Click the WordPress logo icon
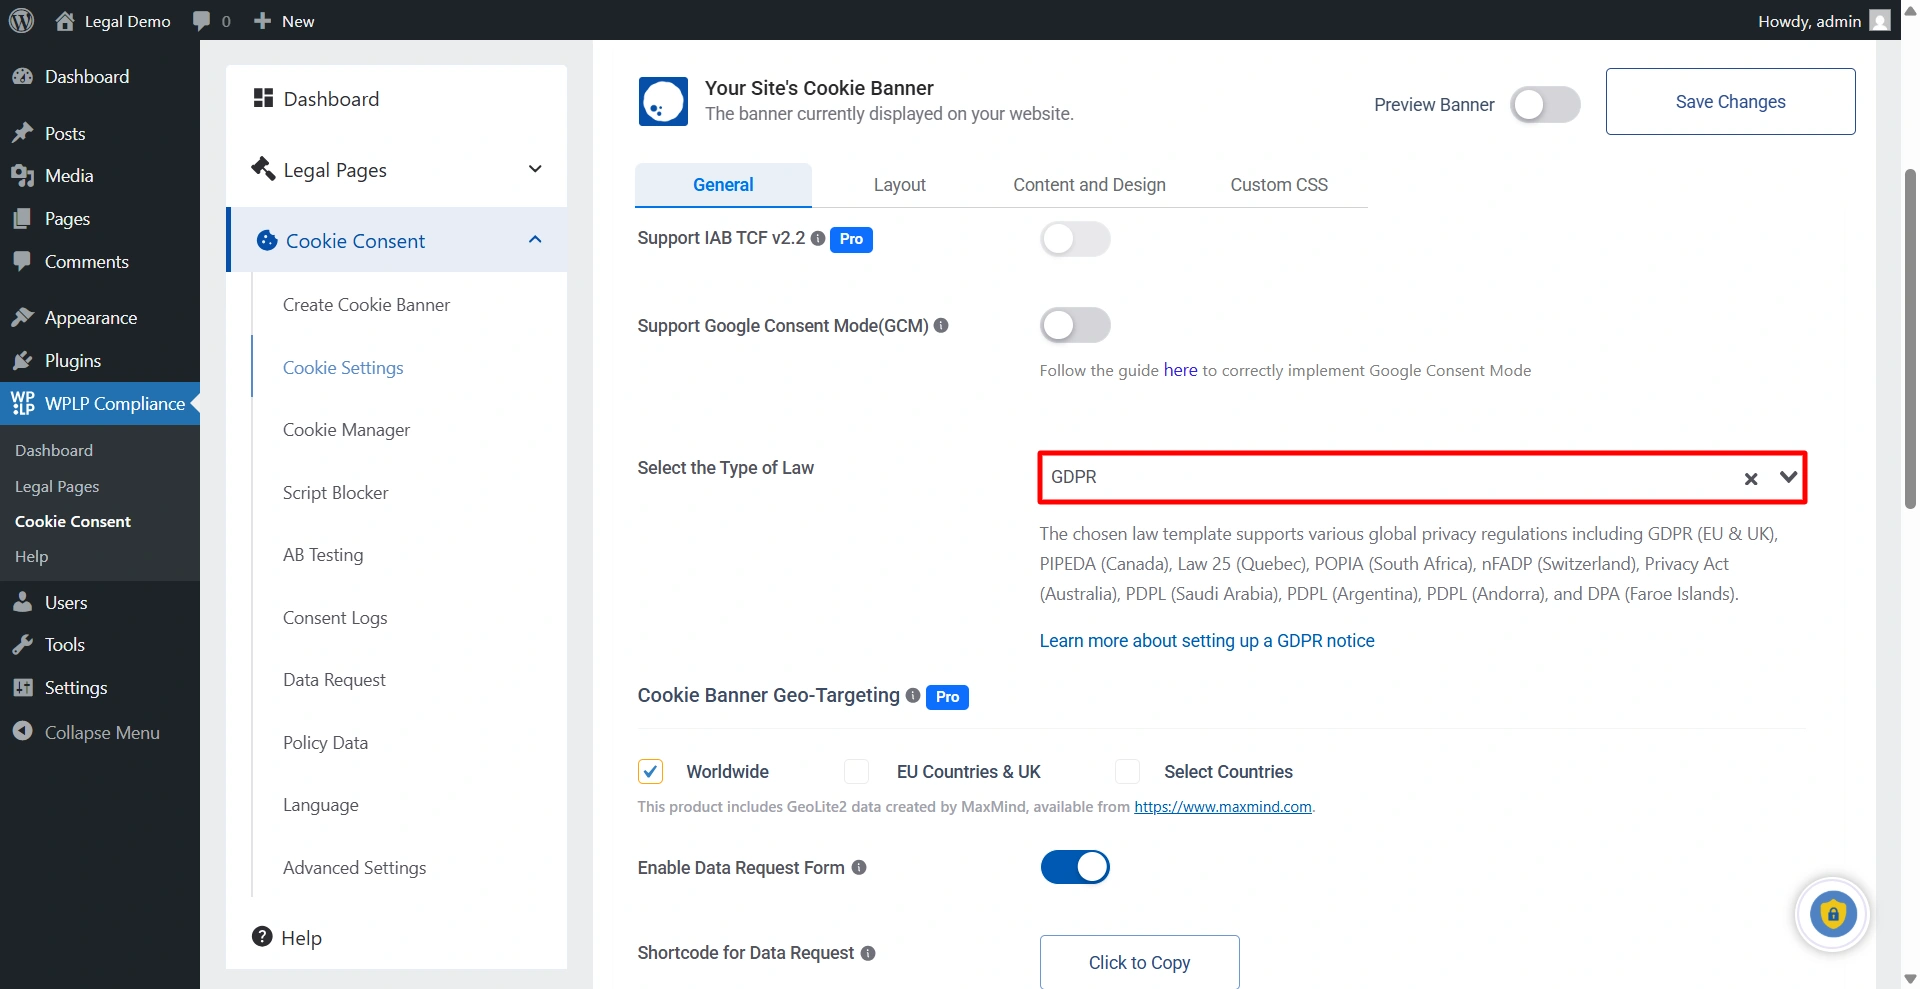The width and height of the screenshot is (1920, 989). point(21,21)
